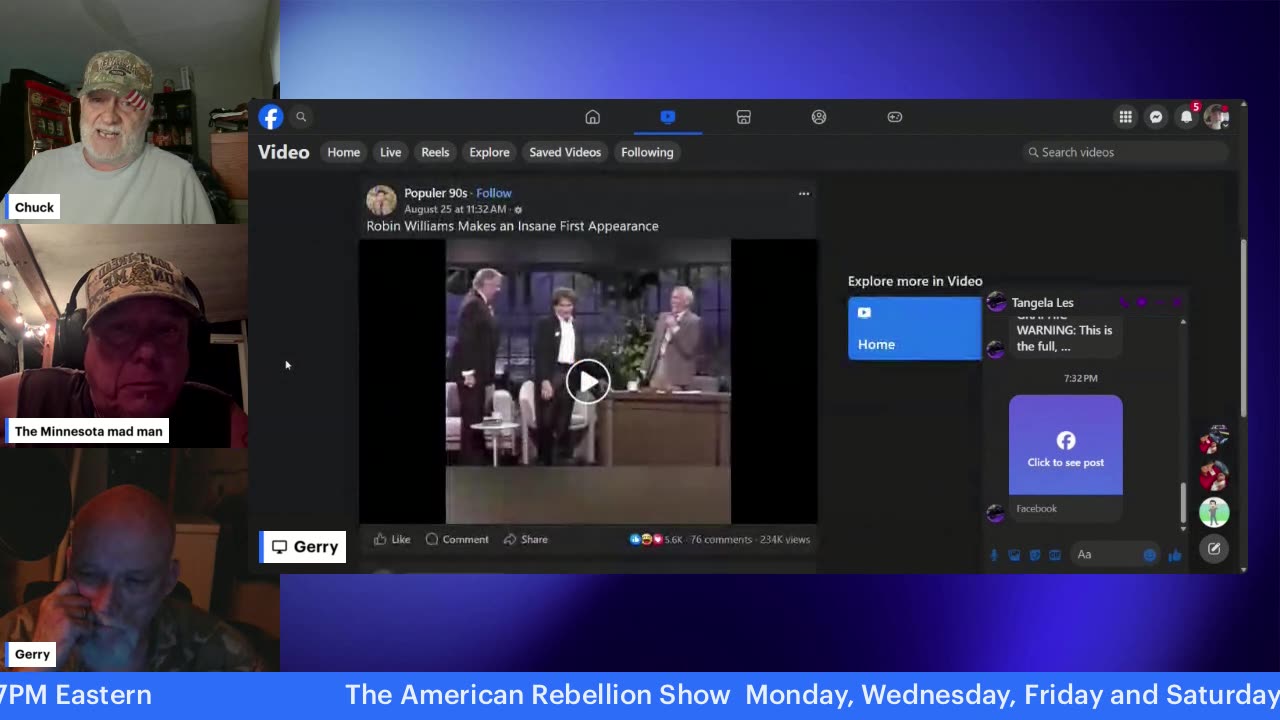
Task: Open the Facebook search magnifier icon
Action: click(301, 117)
